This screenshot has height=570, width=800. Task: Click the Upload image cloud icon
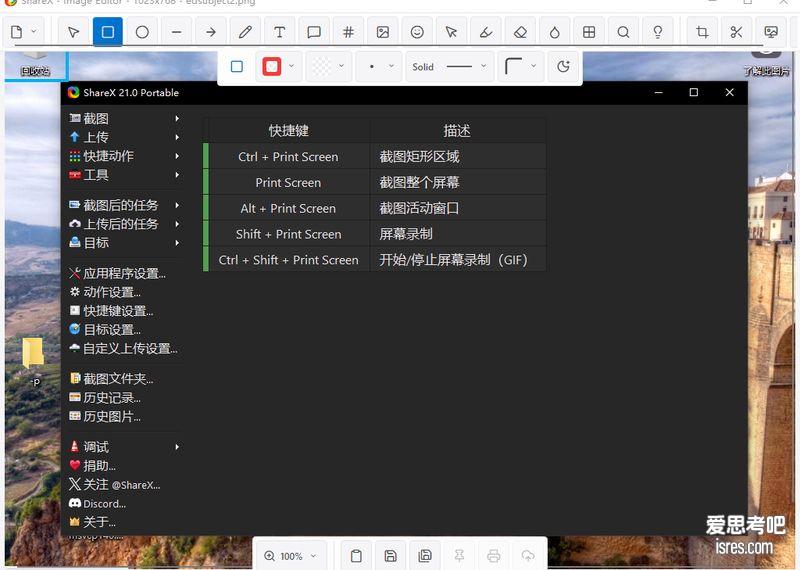(x=528, y=556)
